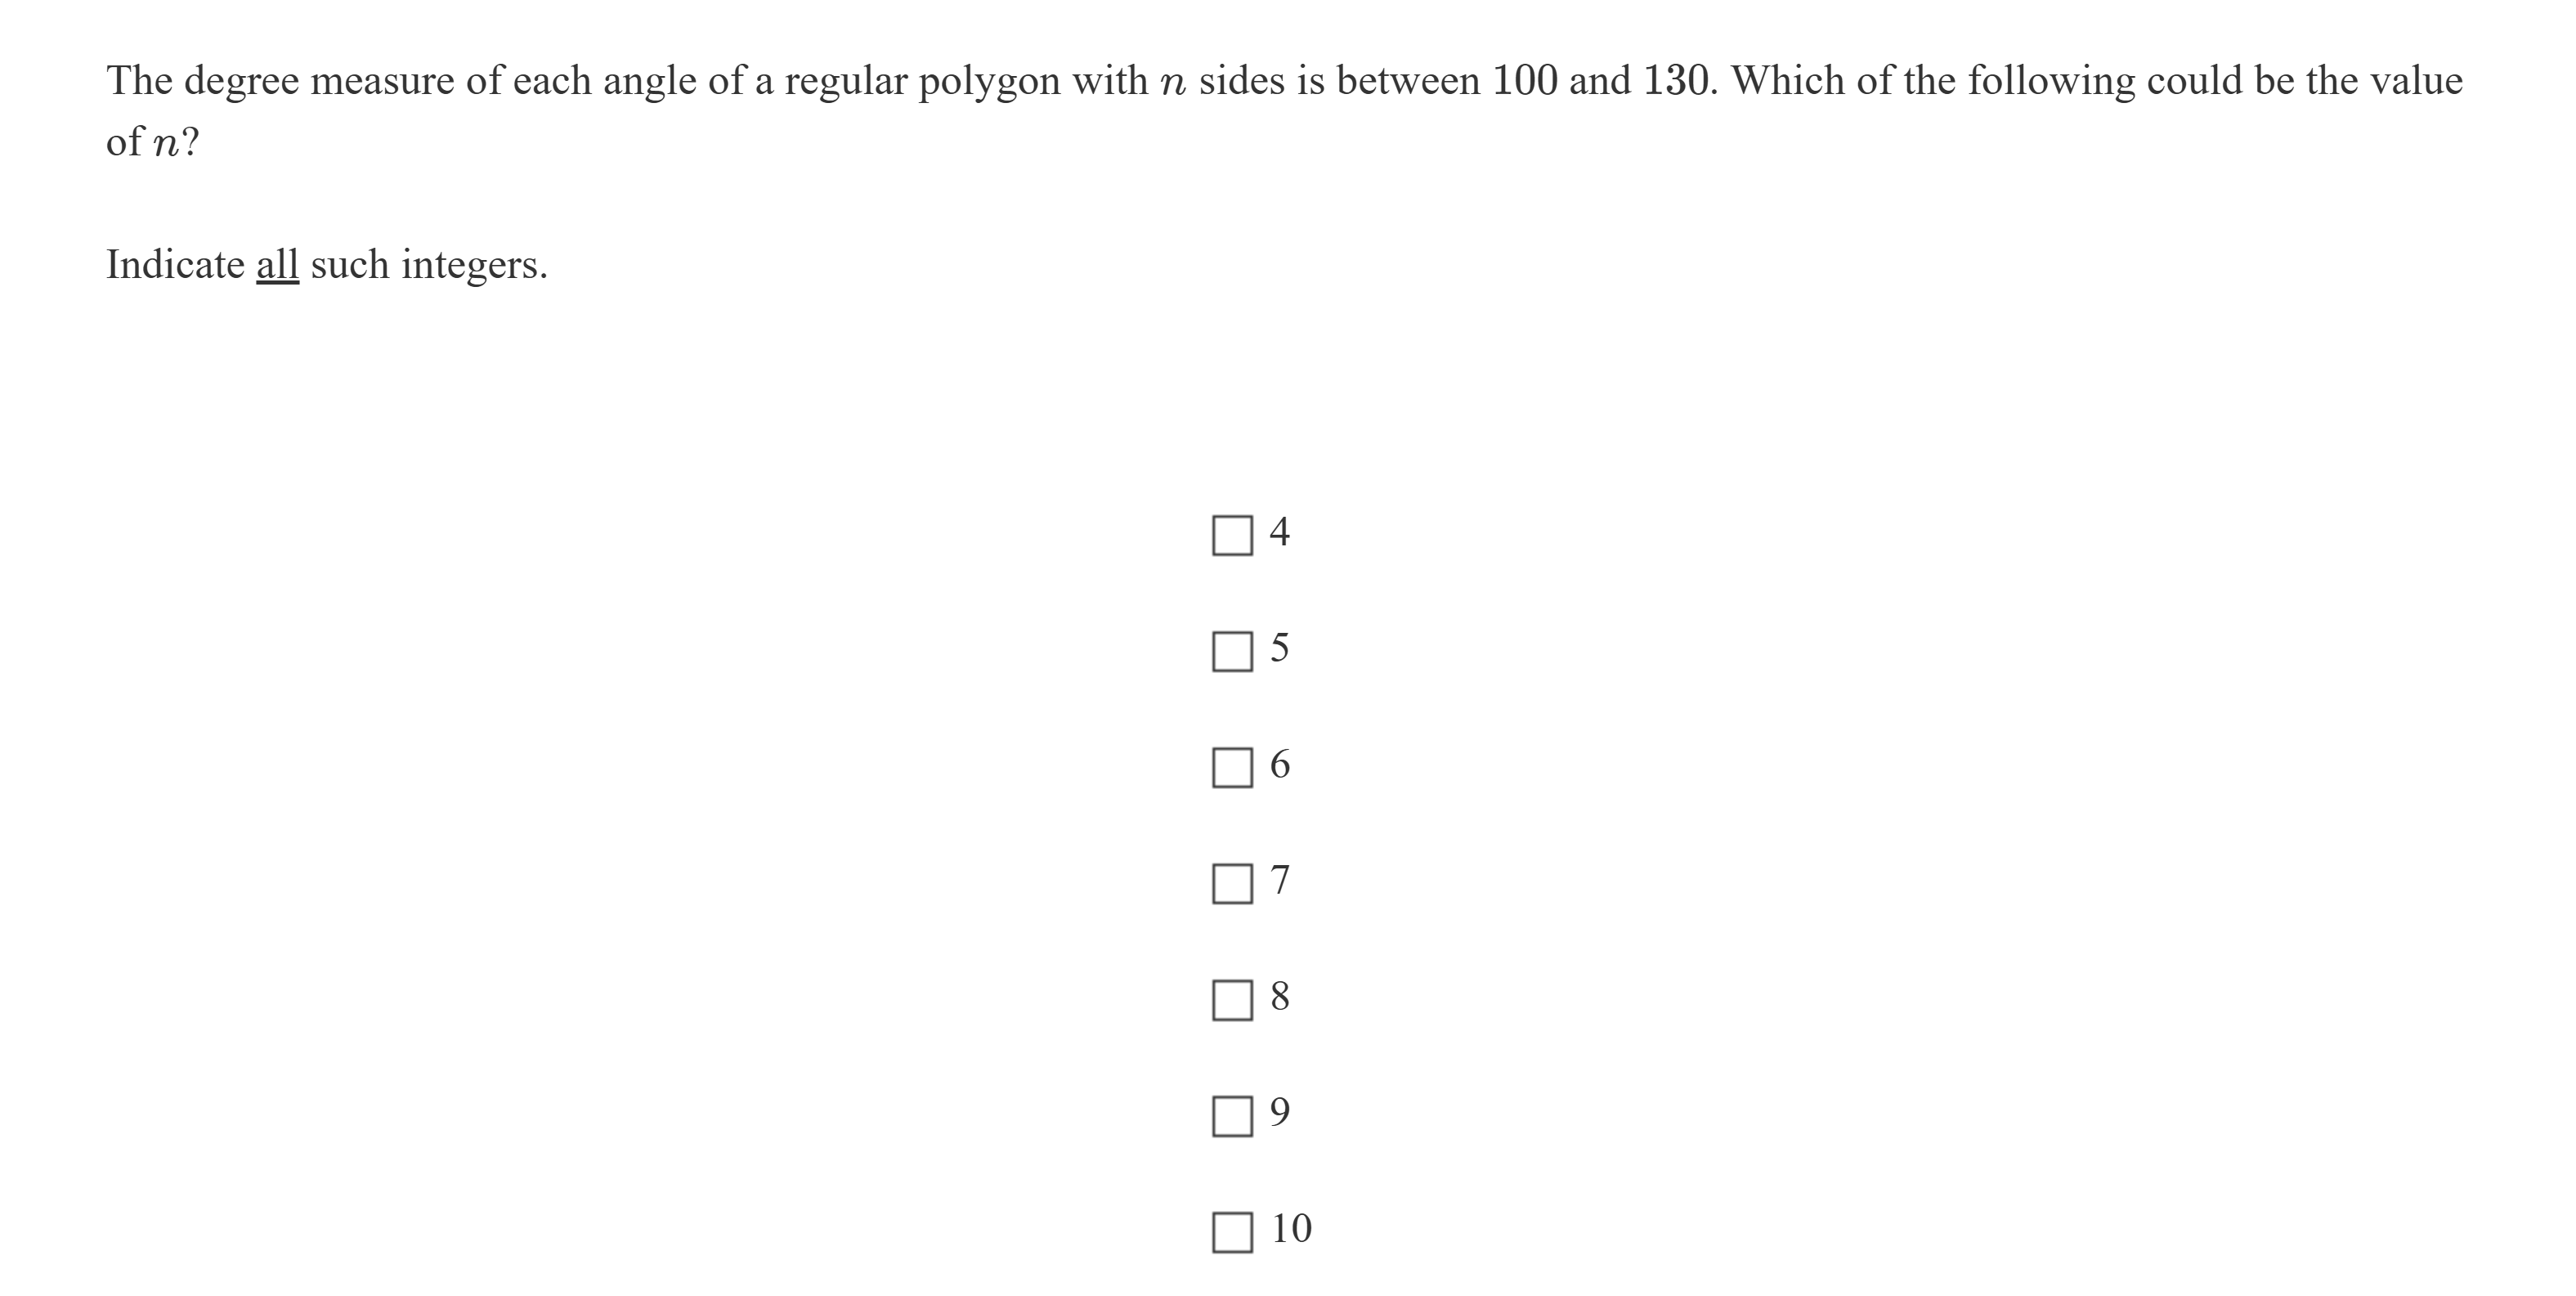Mark the checkbox for answer 8

(x=1232, y=999)
